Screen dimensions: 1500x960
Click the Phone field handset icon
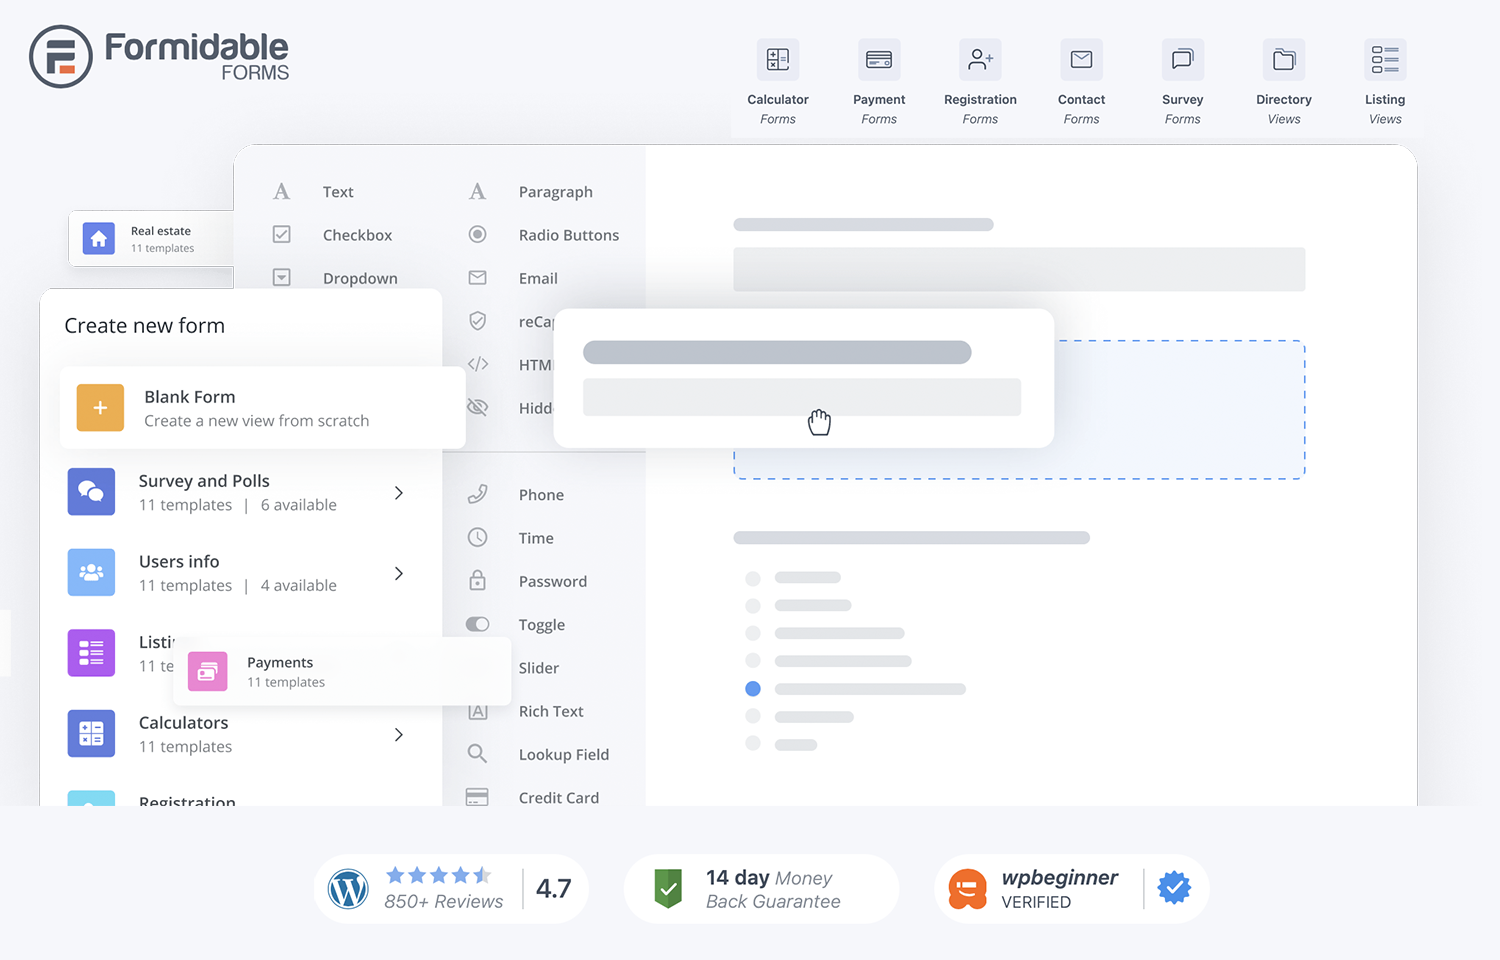pyautogui.click(x=478, y=494)
